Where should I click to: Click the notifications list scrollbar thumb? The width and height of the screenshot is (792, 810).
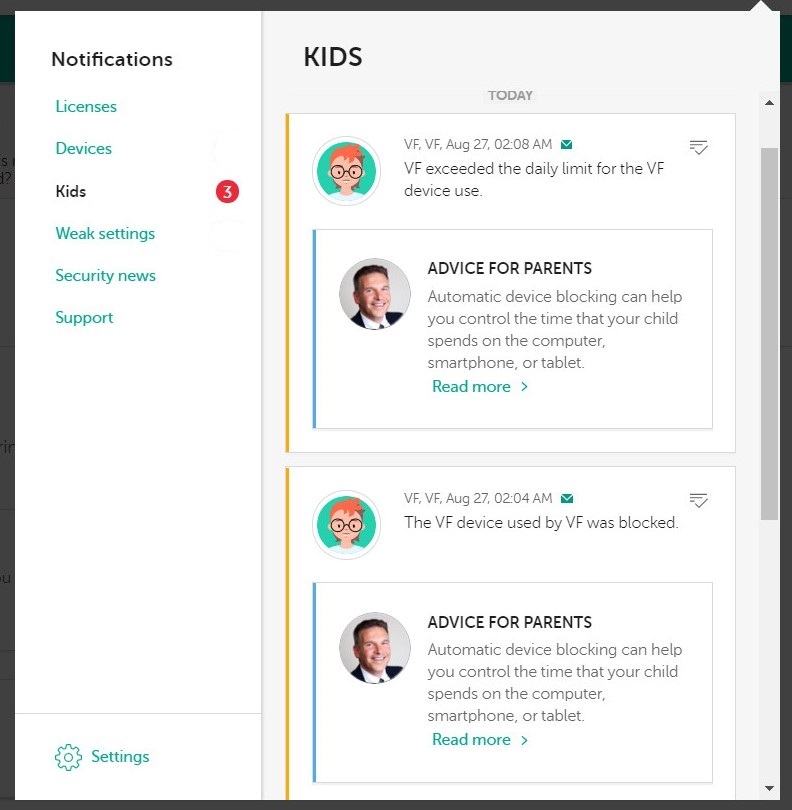769,334
